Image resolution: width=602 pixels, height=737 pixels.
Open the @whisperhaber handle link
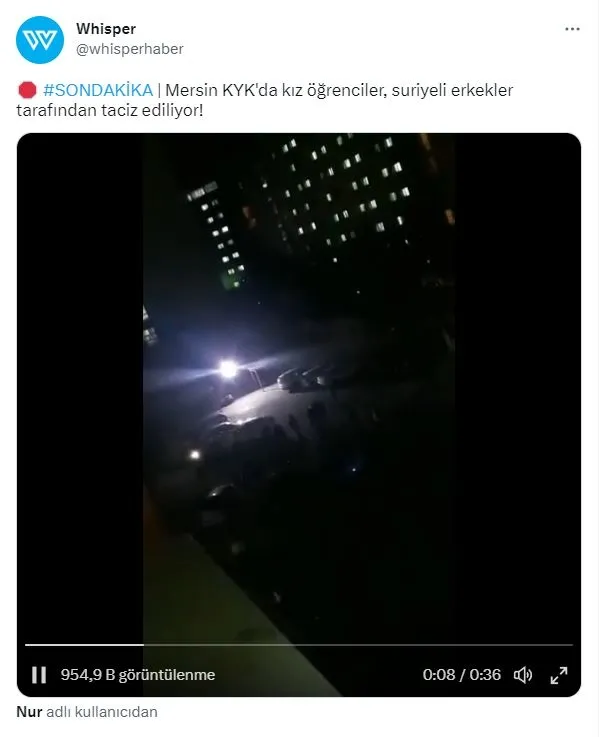[x=130, y=49]
